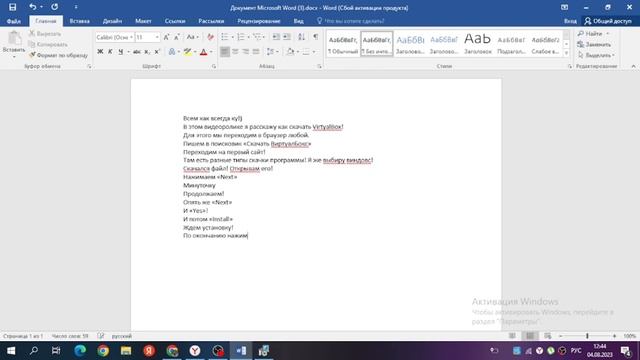640x360 pixels.
Task: Select Формат по образцу (Format Painter)
Action: pyautogui.click(x=58, y=55)
